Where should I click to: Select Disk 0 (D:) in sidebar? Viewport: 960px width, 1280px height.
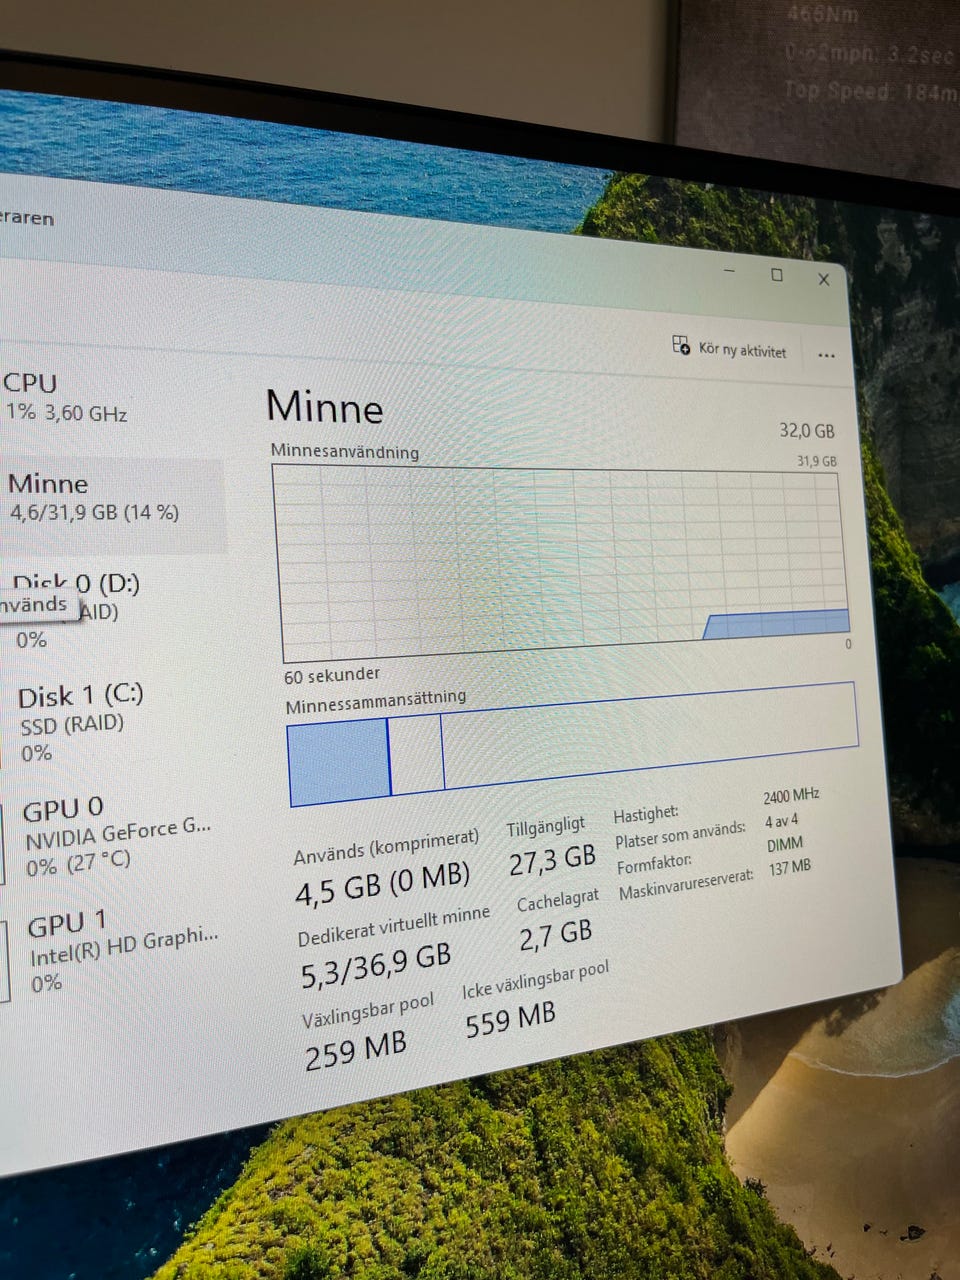78,610
